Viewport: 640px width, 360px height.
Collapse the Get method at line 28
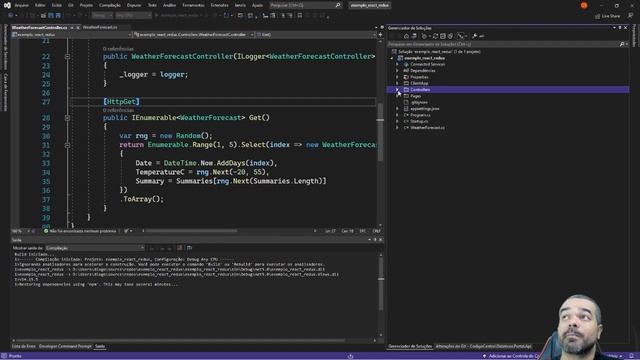pos(67,118)
